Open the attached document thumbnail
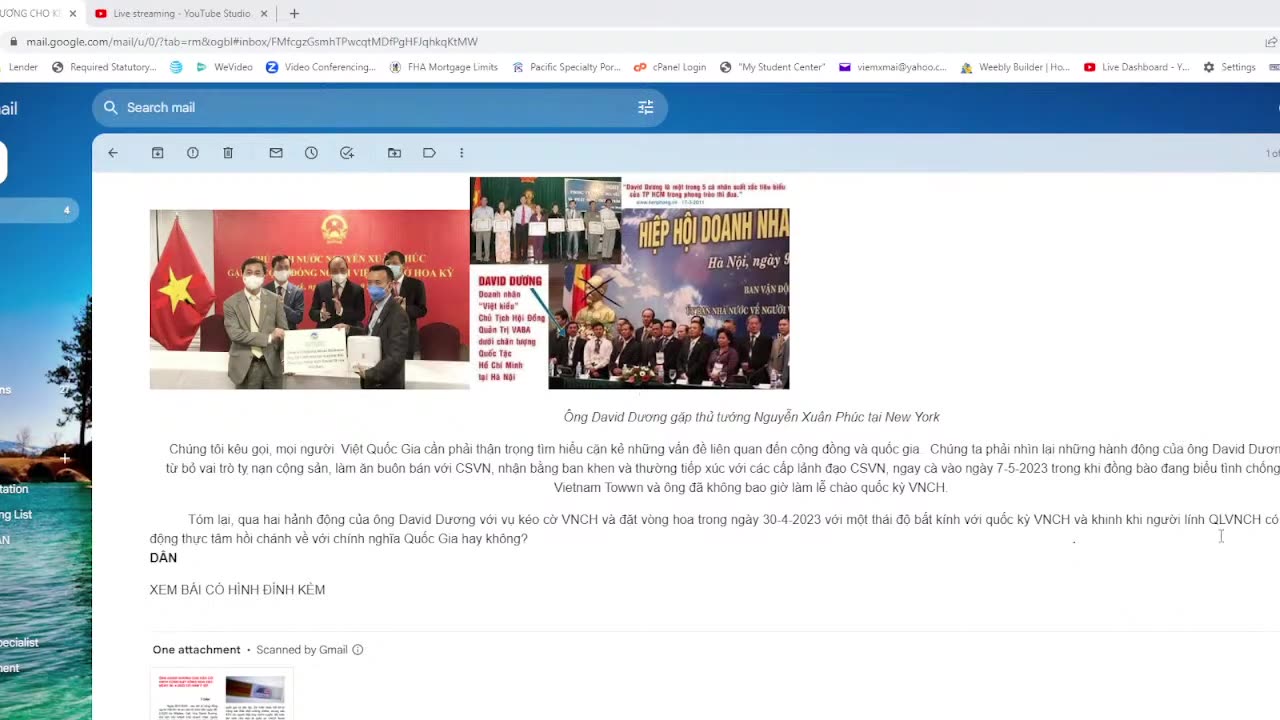 point(221,695)
